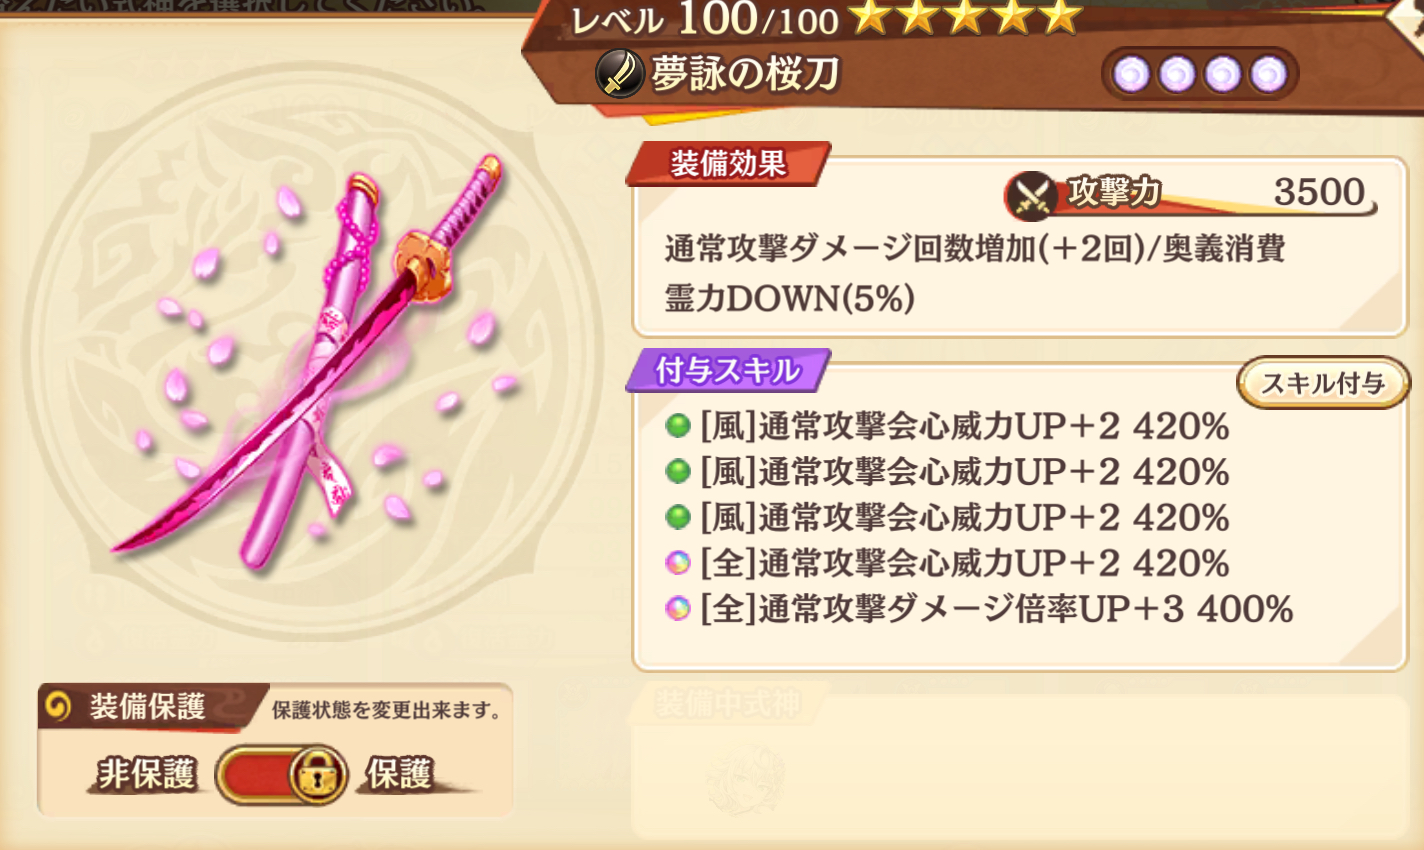The width and height of the screenshot is (1424, 850).
Task: Select the fourth purple spiral slot orb
Action: tap(1269, 74)
